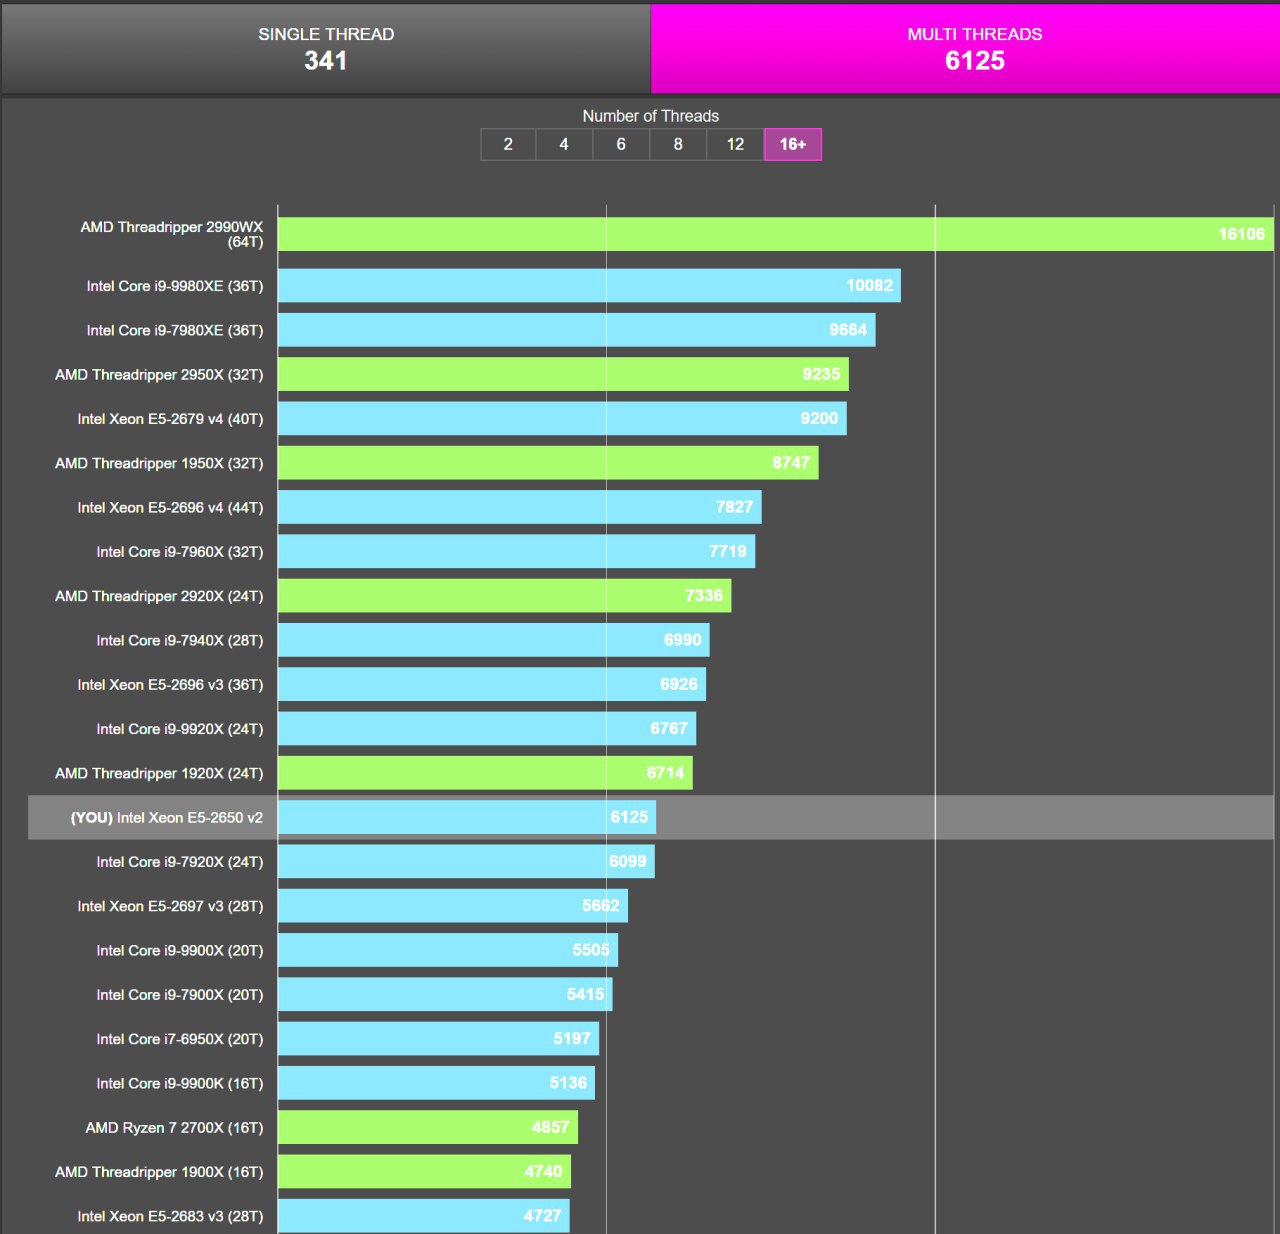
Task: Click the 5415 score bar
Action: point(445,994)
